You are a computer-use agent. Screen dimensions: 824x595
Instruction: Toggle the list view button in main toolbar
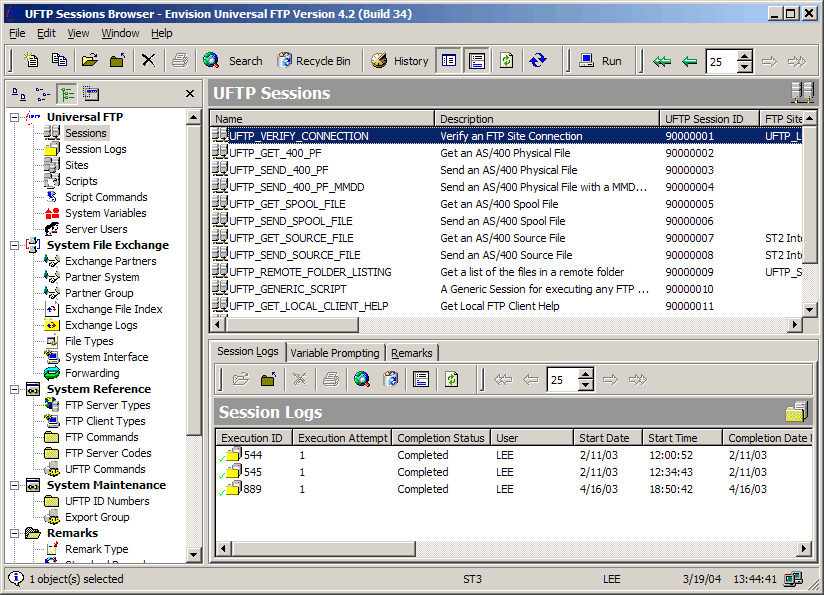[449, 61]
